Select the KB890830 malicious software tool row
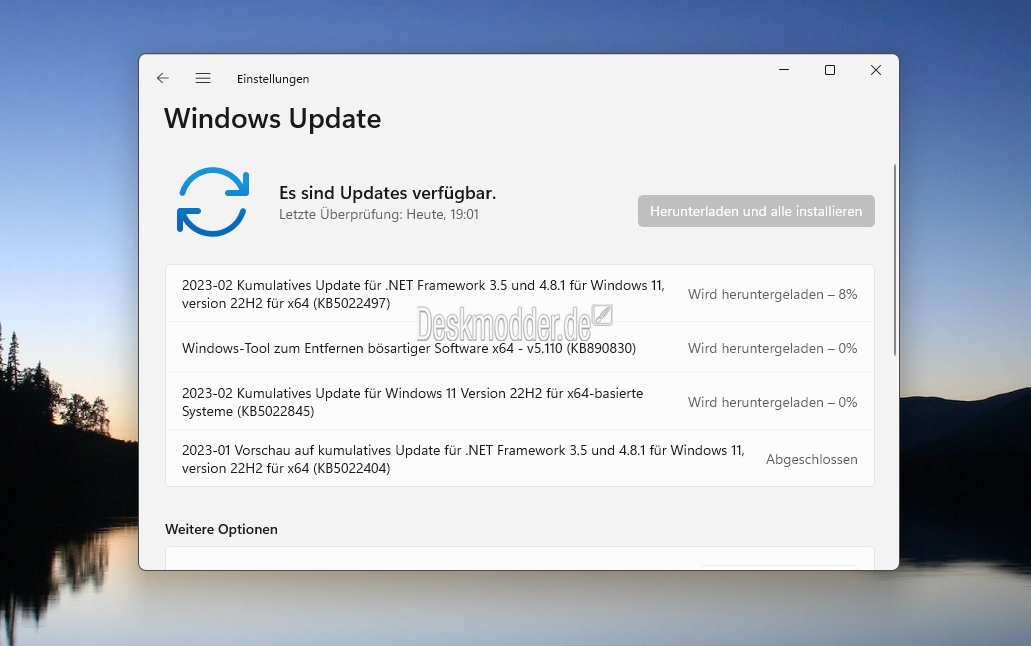 pos(519,348)
